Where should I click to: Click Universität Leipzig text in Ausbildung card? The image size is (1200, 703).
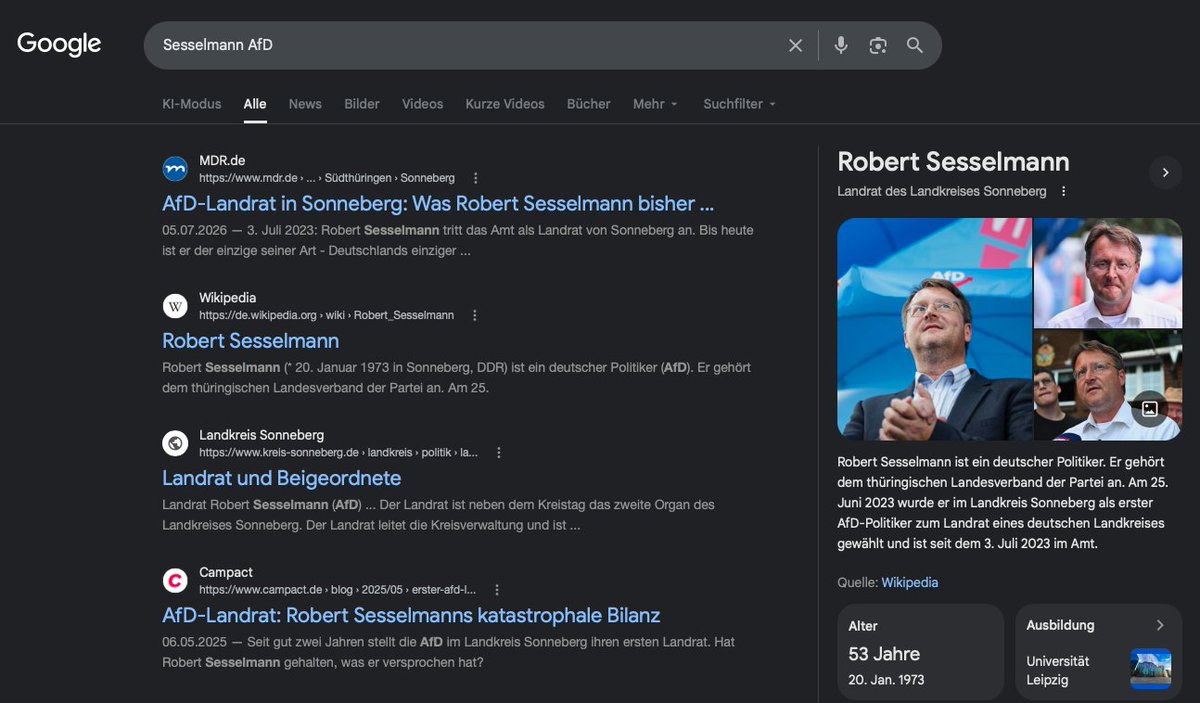pyautogui.click(x=1058, y=670)
